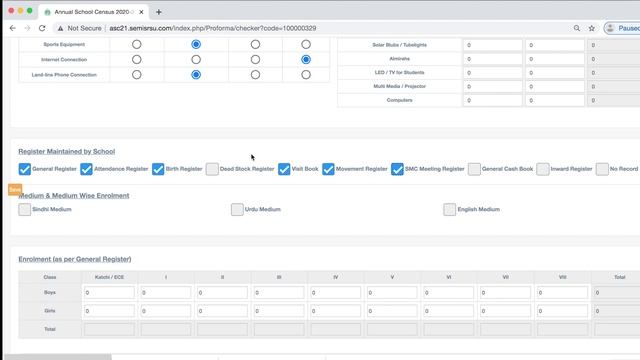Click the selected radio in Land-line Phone row
Viewport: 640px width, 360px height.
196,75
